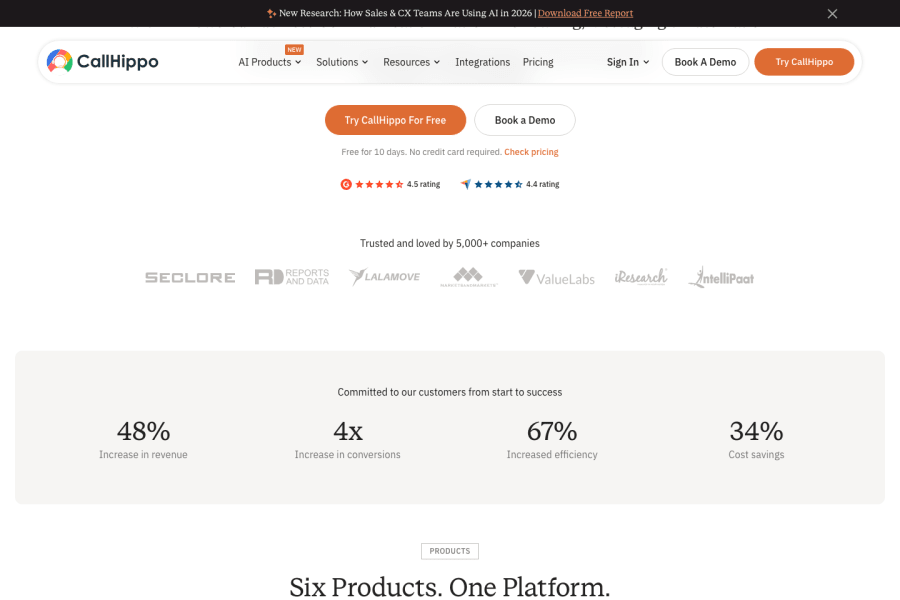Expand the Solutions menu
Viewport: 900px width, 600px height.
pyautogui.click(x=341, y=62)
